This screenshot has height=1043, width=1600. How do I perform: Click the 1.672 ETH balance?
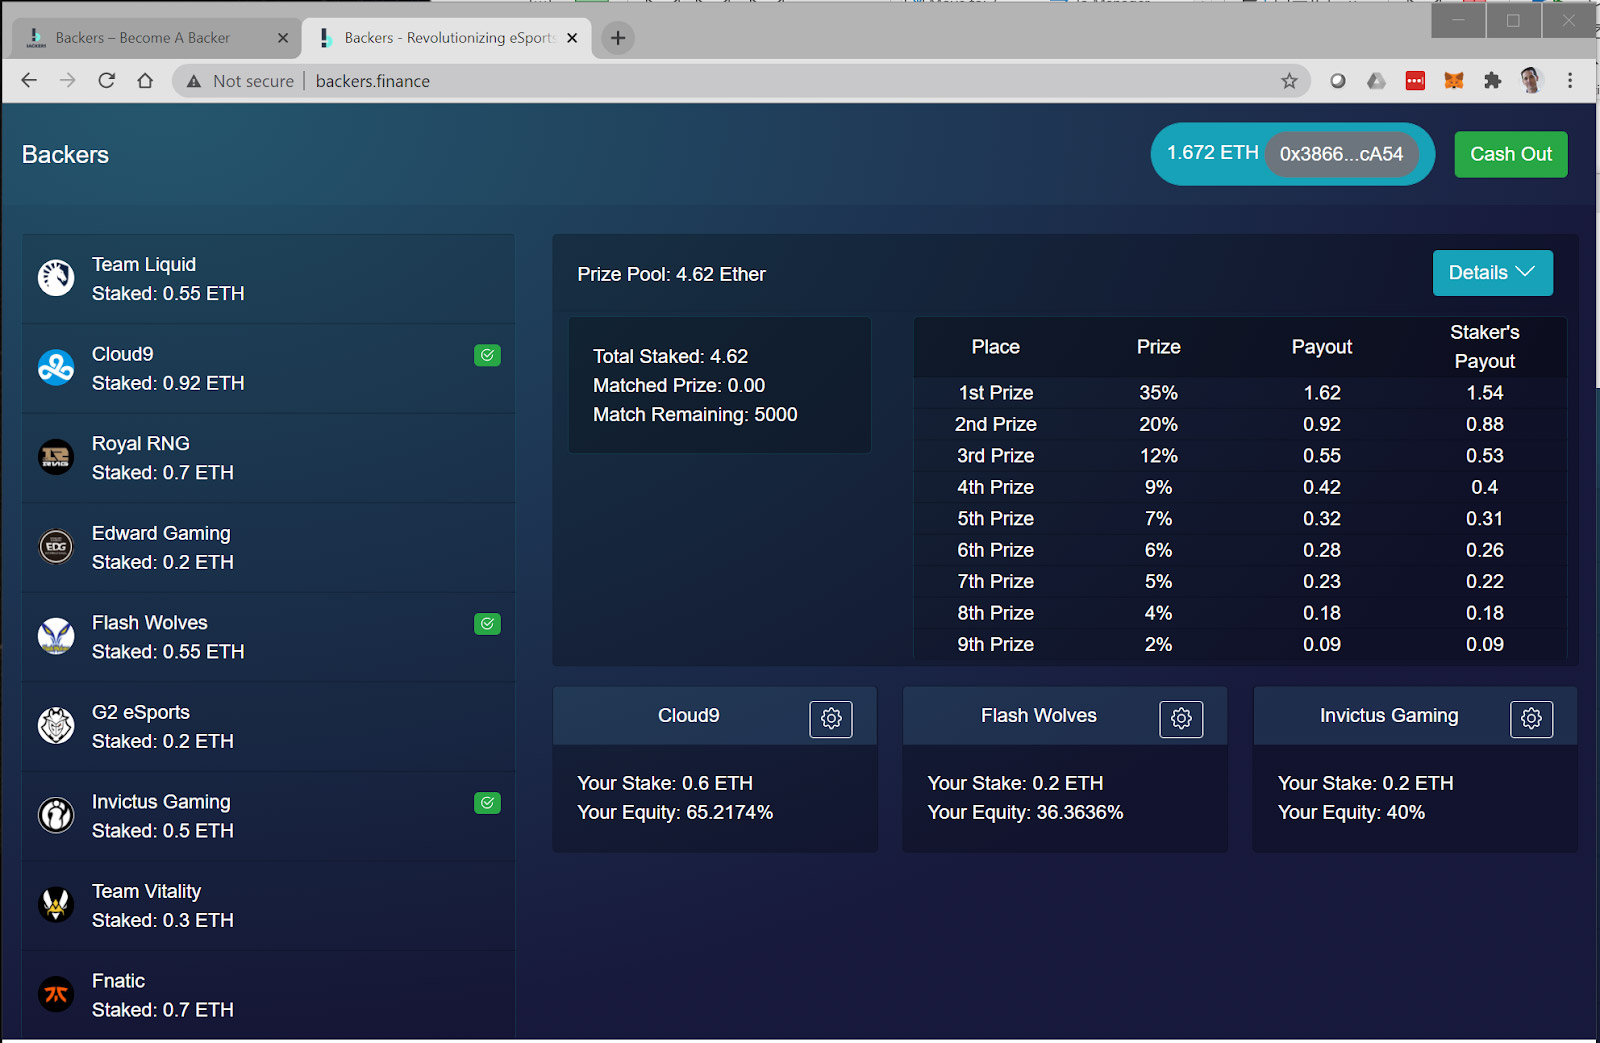click(1212, 153)
